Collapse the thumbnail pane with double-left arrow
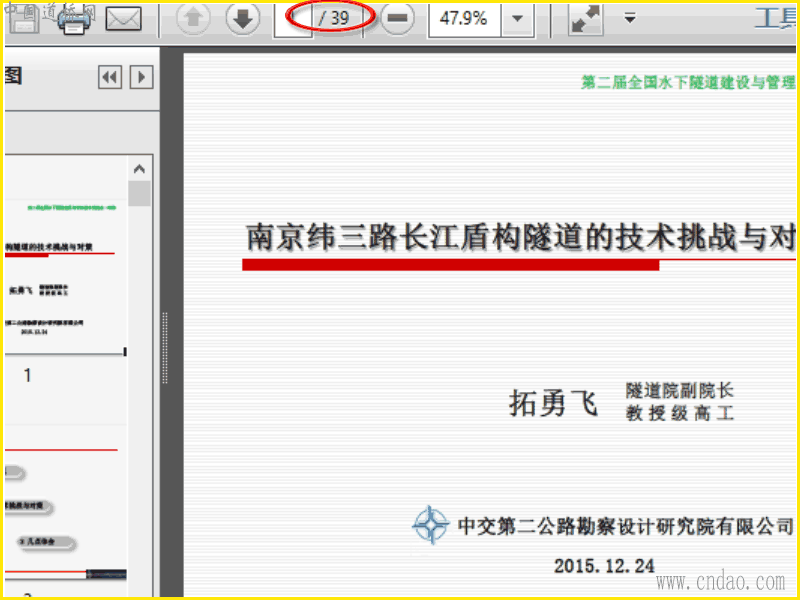The width and height of the screenshot is (800, 600). point(110,78)
